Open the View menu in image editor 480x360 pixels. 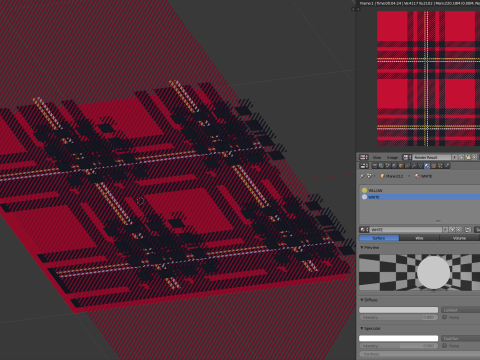point(377,157)
